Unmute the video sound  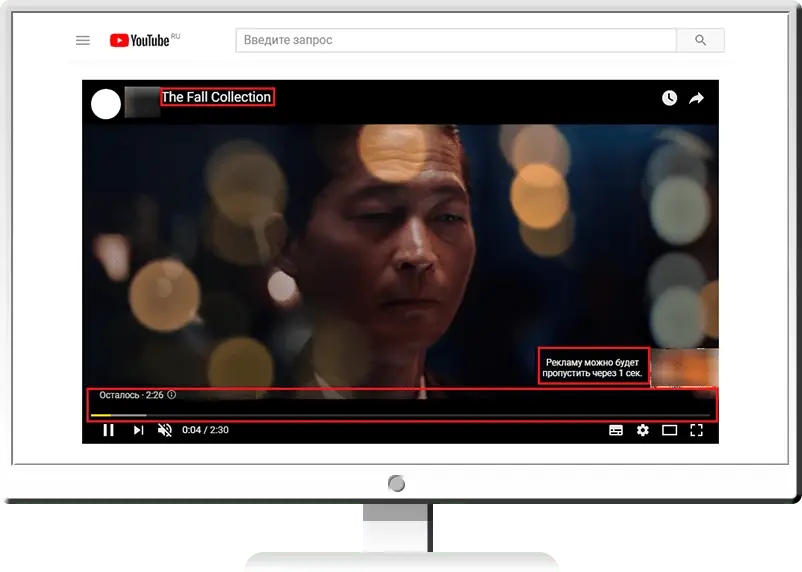click(165, 430)
